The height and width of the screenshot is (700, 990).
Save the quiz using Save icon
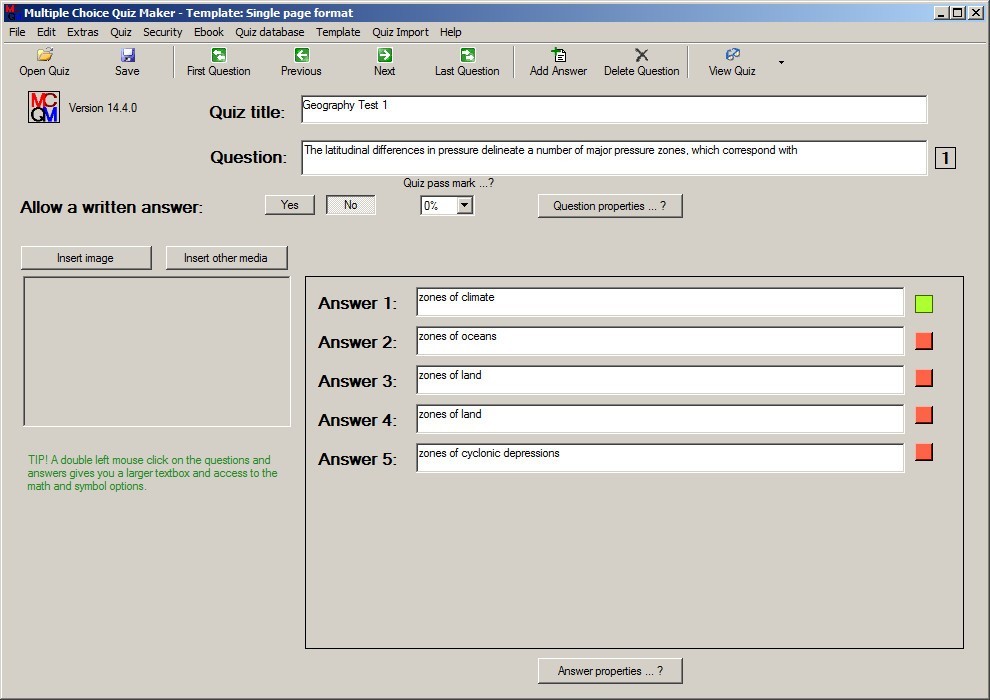[128, 55]
